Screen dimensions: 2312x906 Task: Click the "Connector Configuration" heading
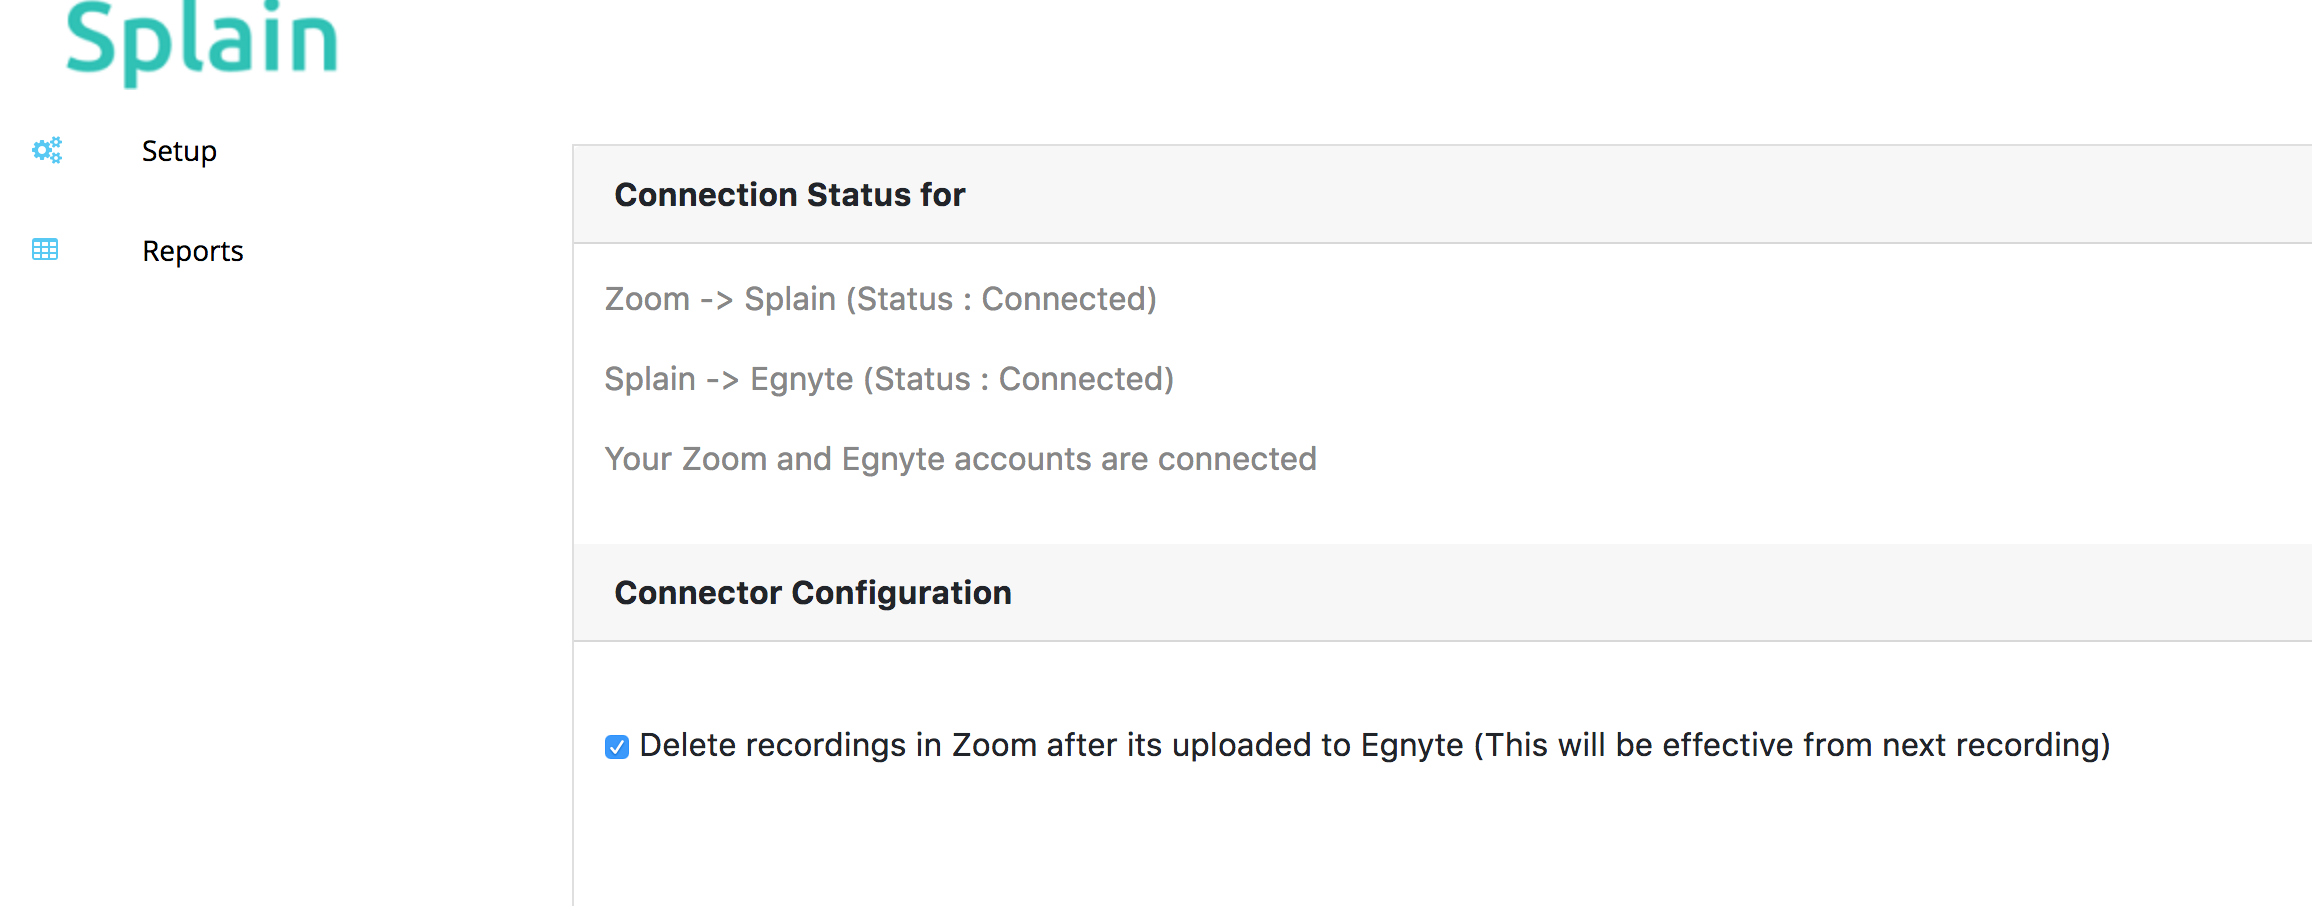click(x=812, y=592)
